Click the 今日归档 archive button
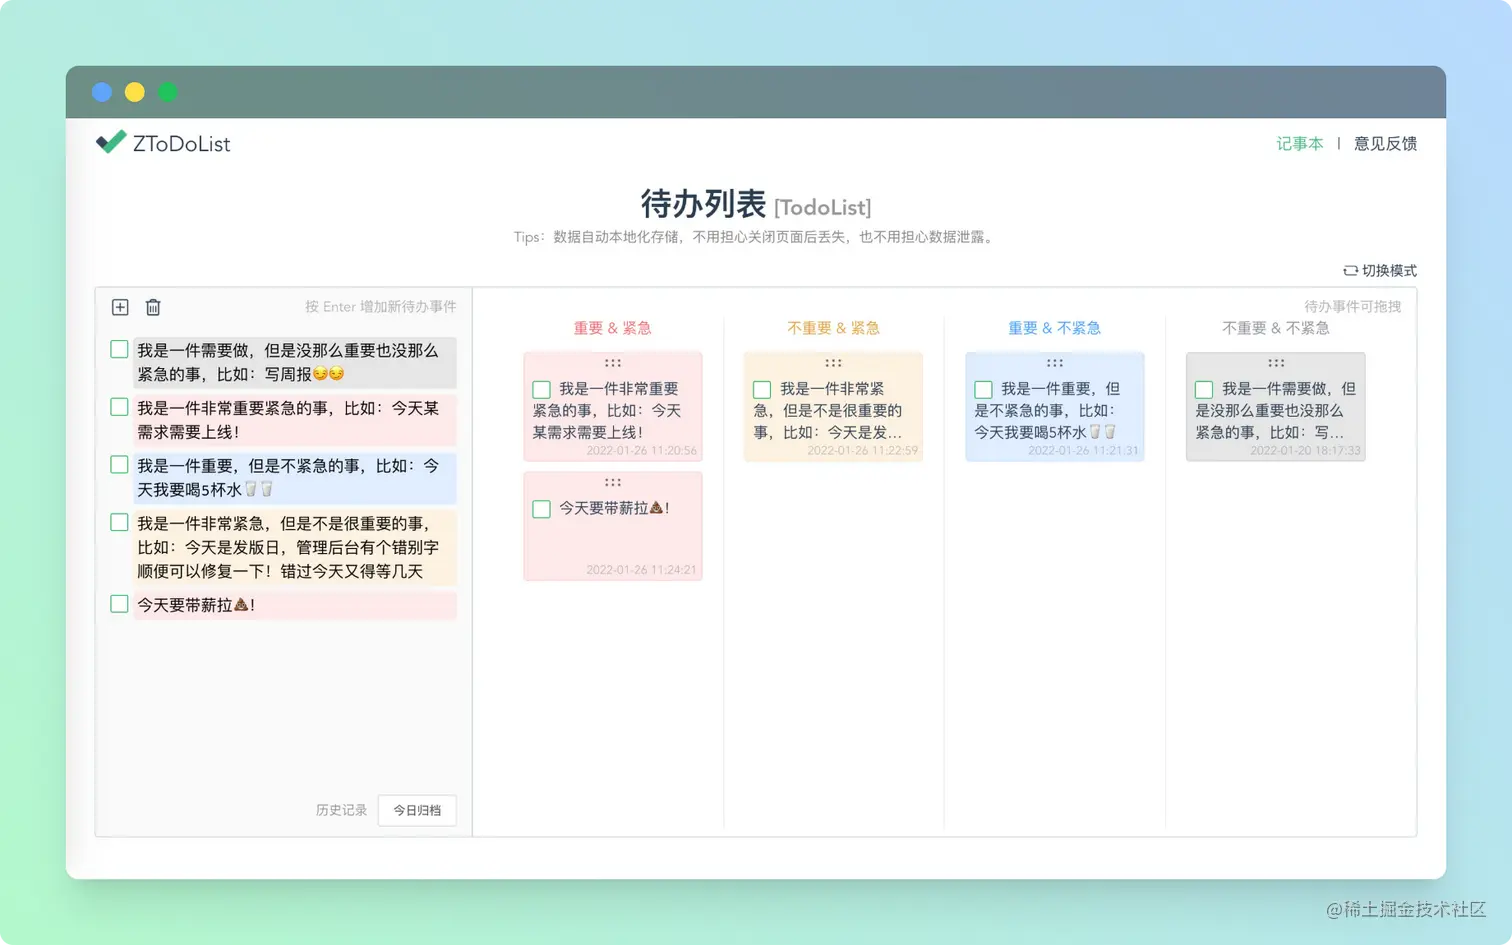Viewport: 1512px width, 945px height. (x=417, y=810)
